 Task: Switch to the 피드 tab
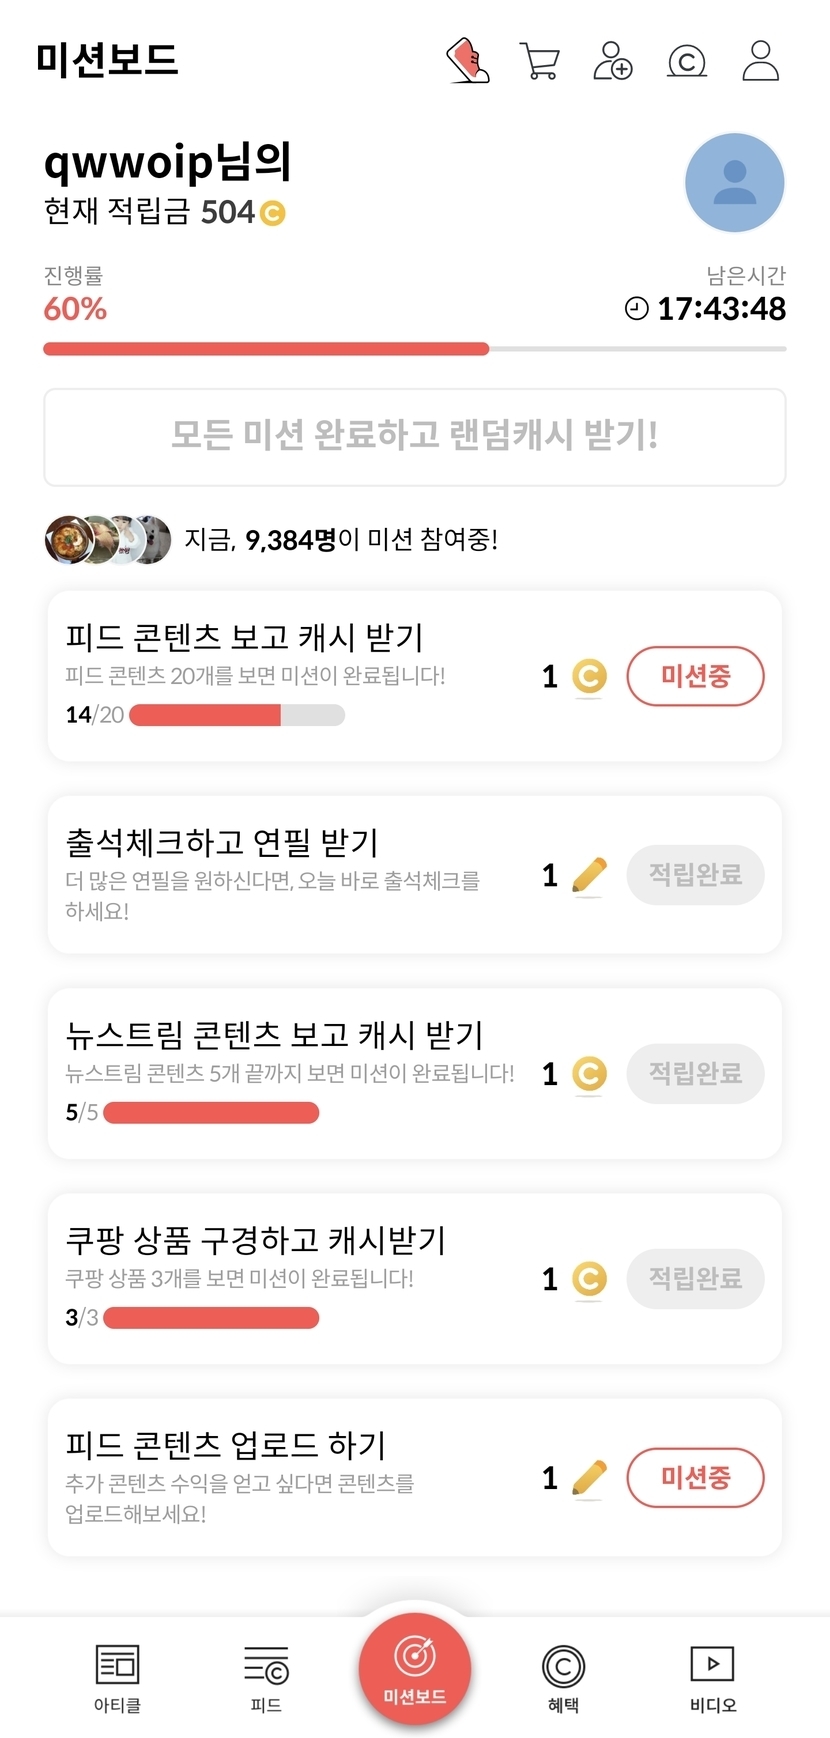tap(266, 1678)
